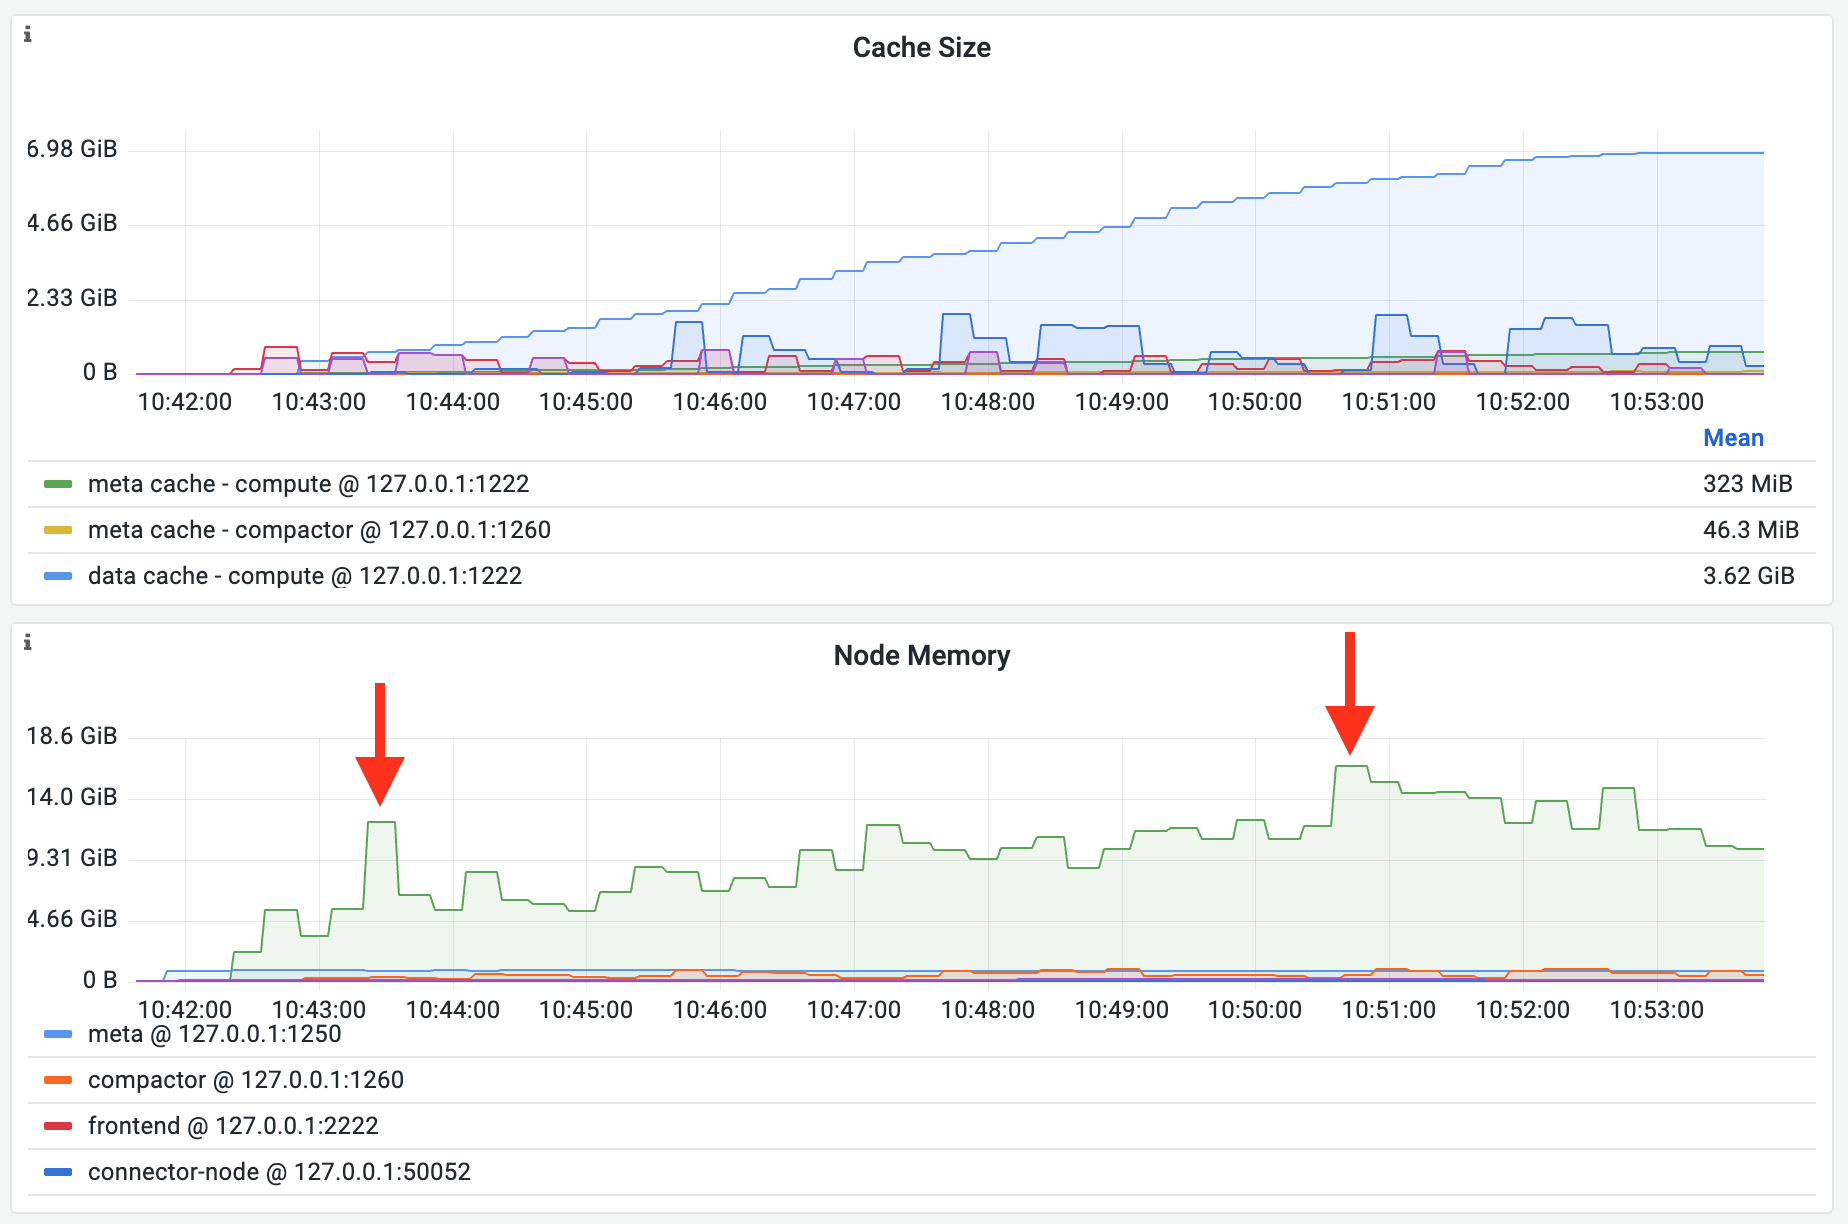Image resolution: width=1848 pixels, height=1224 pixels.
Task: Open the Cache Size panel title menu
Action: click(921, 47)
